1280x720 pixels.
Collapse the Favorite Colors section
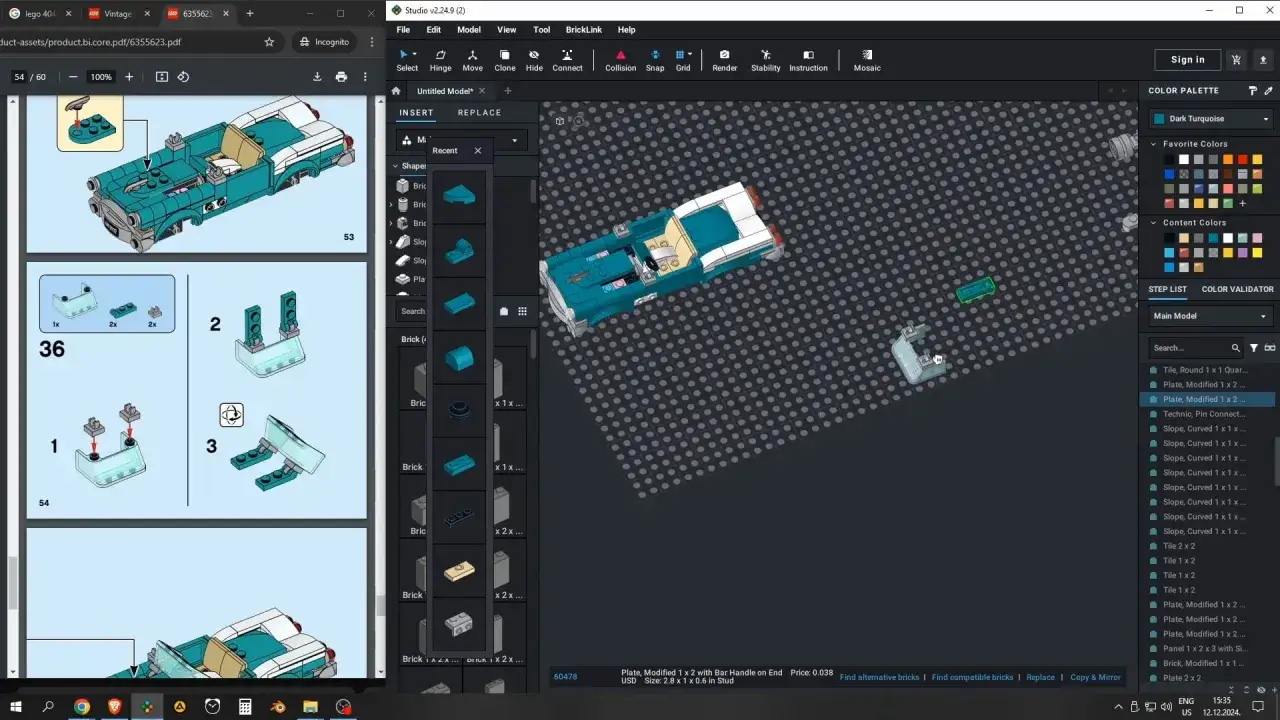(1153, 144)
